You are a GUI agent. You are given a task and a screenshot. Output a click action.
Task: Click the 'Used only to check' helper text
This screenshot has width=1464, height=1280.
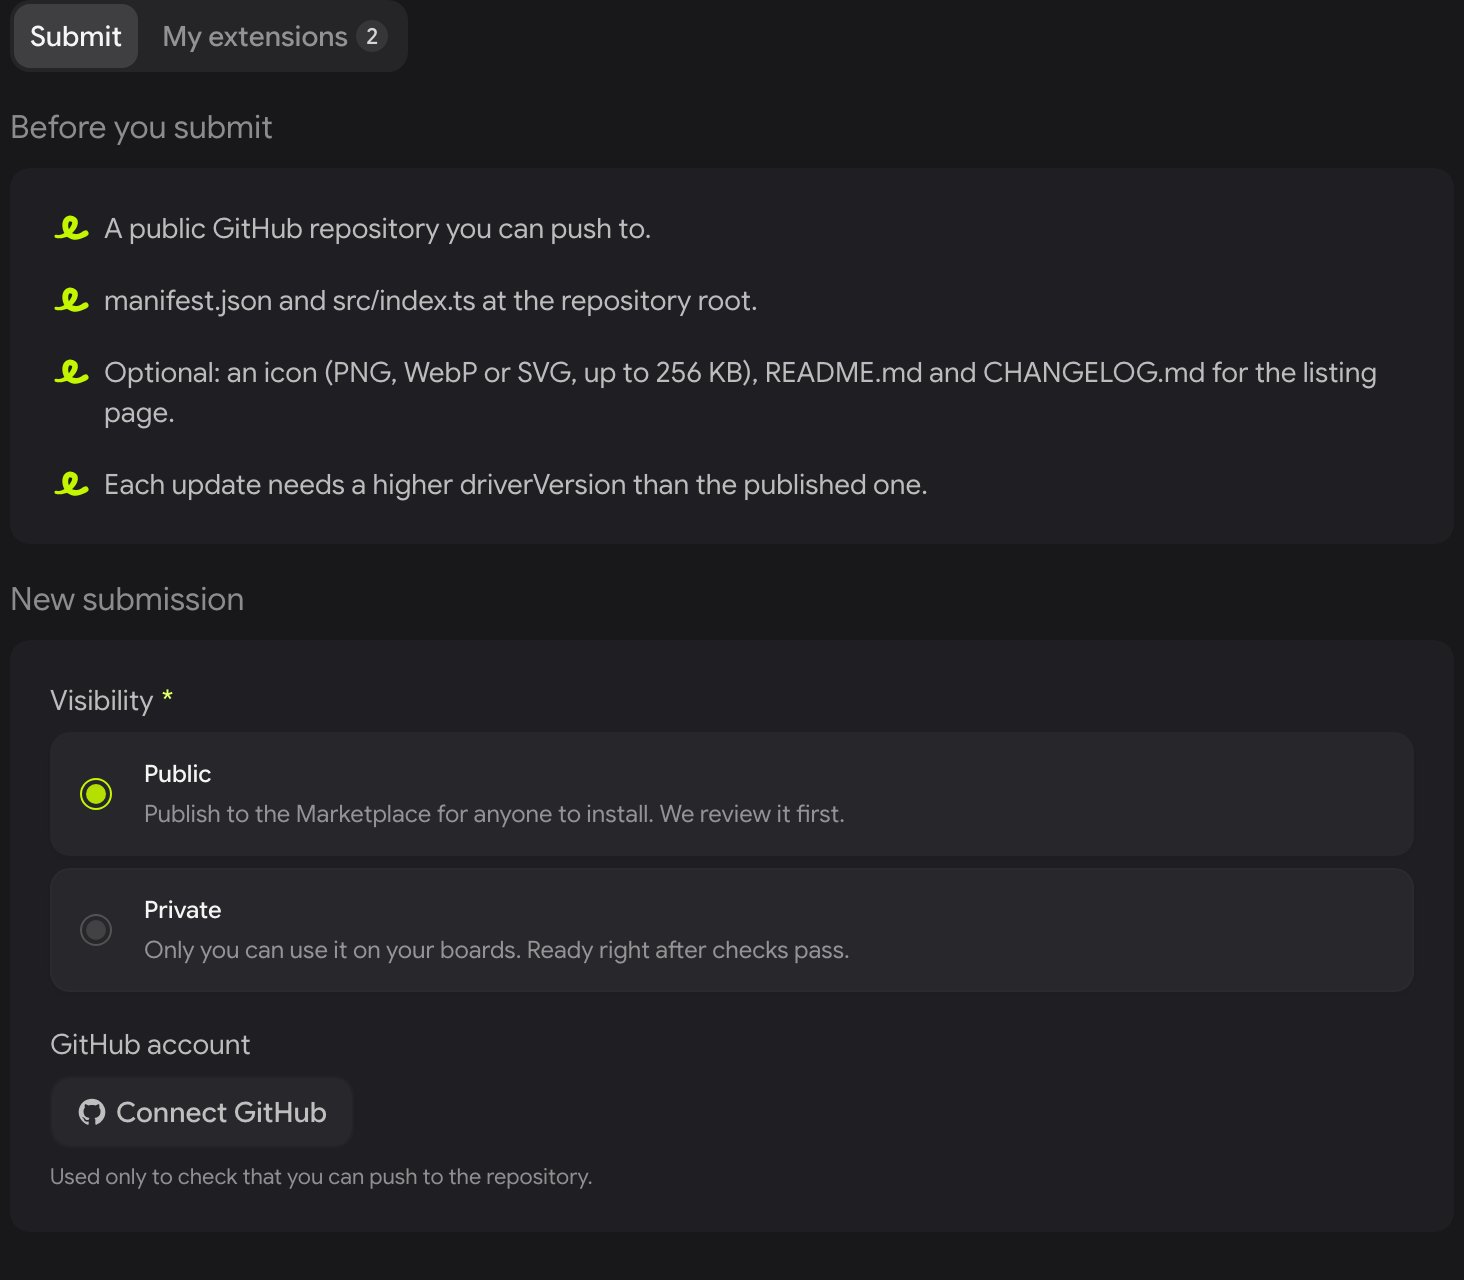coord(321,1177)
